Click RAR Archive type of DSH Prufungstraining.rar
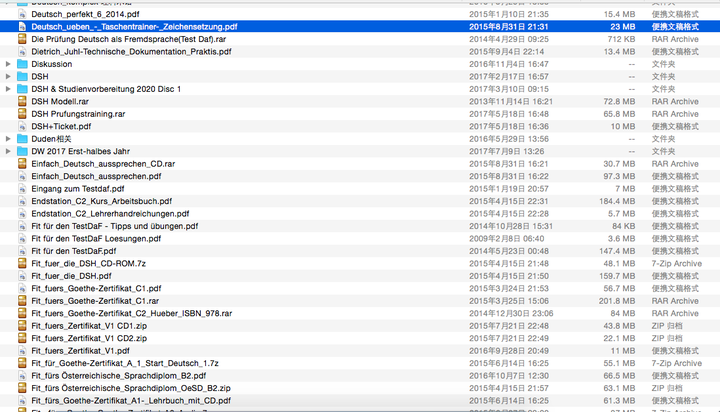 pyautogui.click(x=675, y=114)
